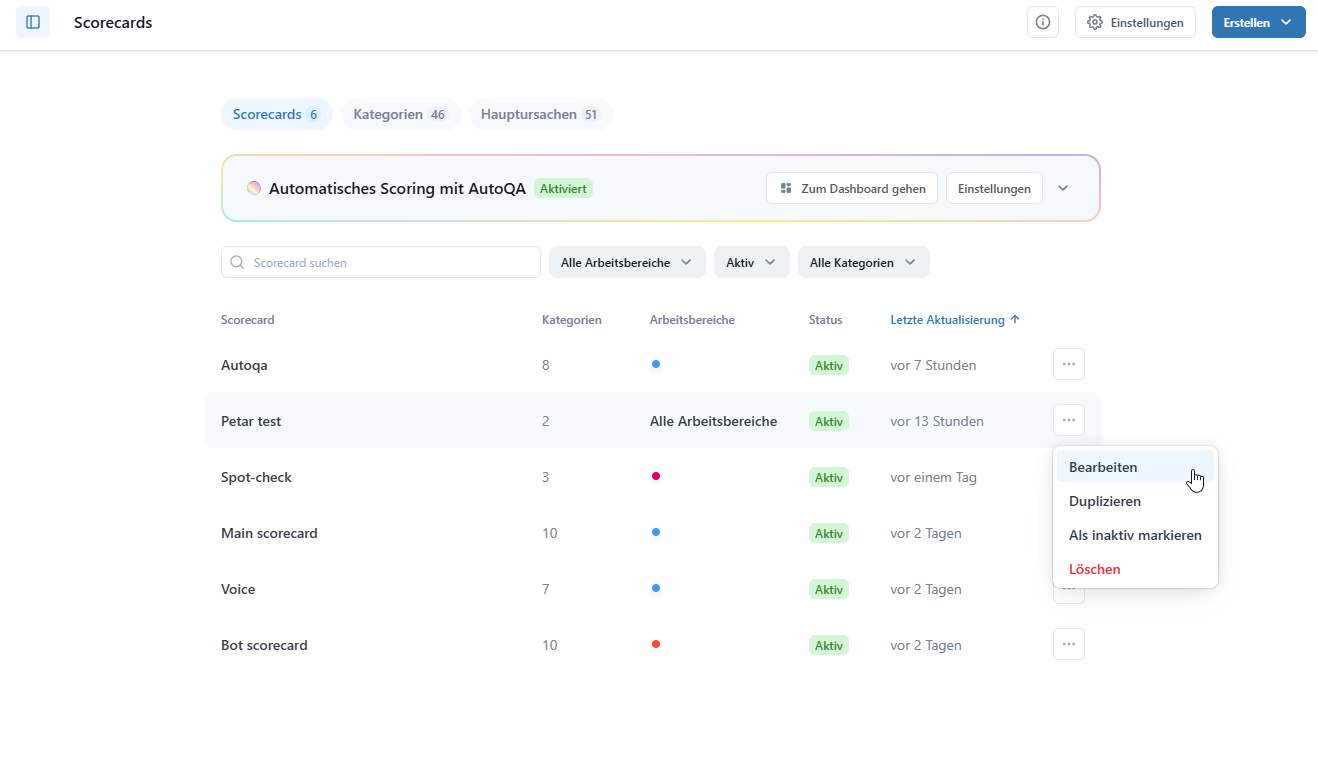The image size is (1318, 777).
Task: Click the Spot-check scorecard name
Action: point(255,477)
